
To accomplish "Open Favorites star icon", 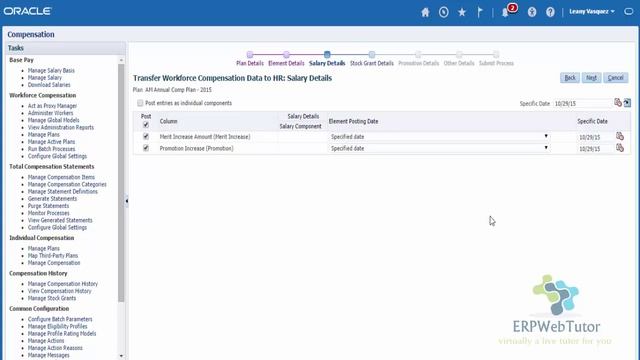I will point(462,12).
